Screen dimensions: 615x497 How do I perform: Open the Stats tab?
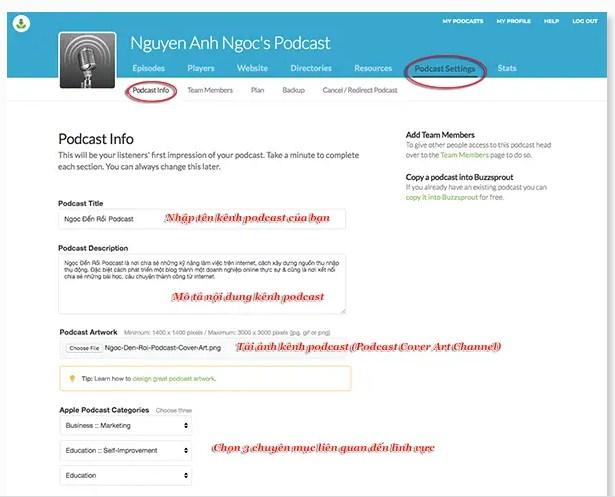click(507, 69)
